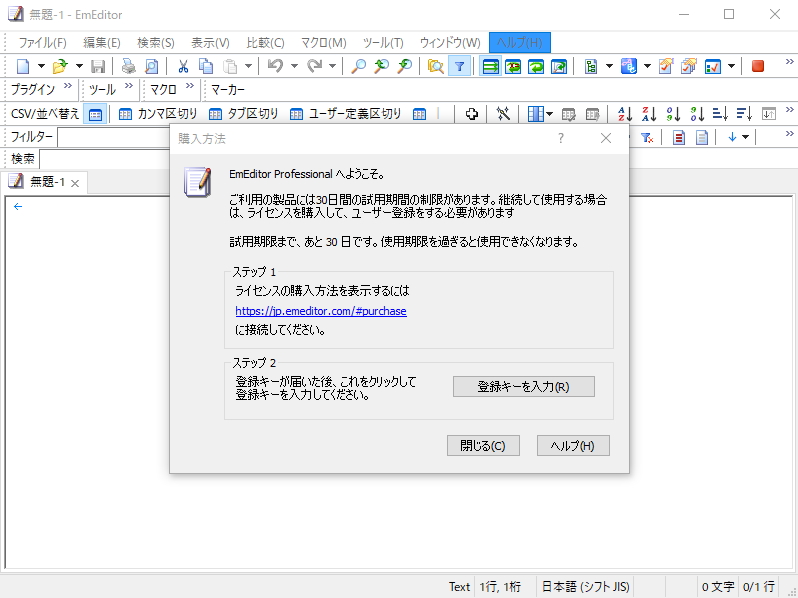Click the Print Preview icon

[151, 66]
